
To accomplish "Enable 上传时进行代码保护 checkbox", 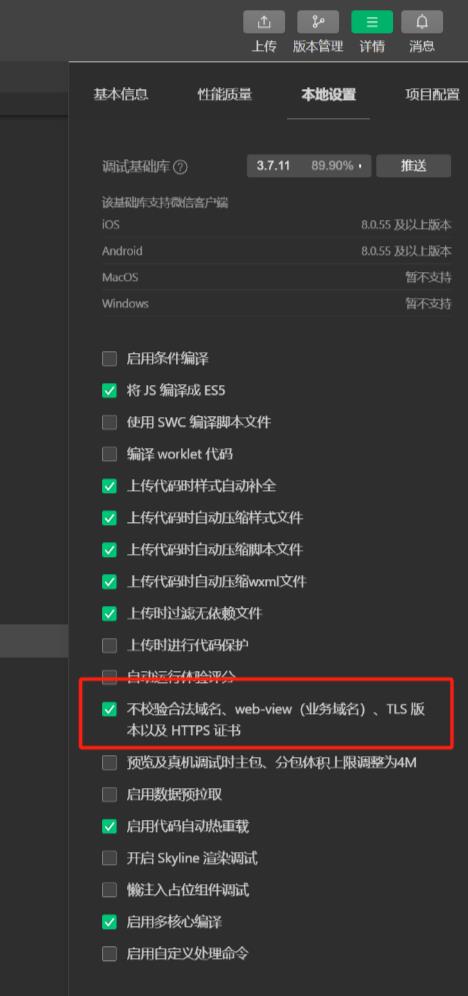I will click(110, 645).
